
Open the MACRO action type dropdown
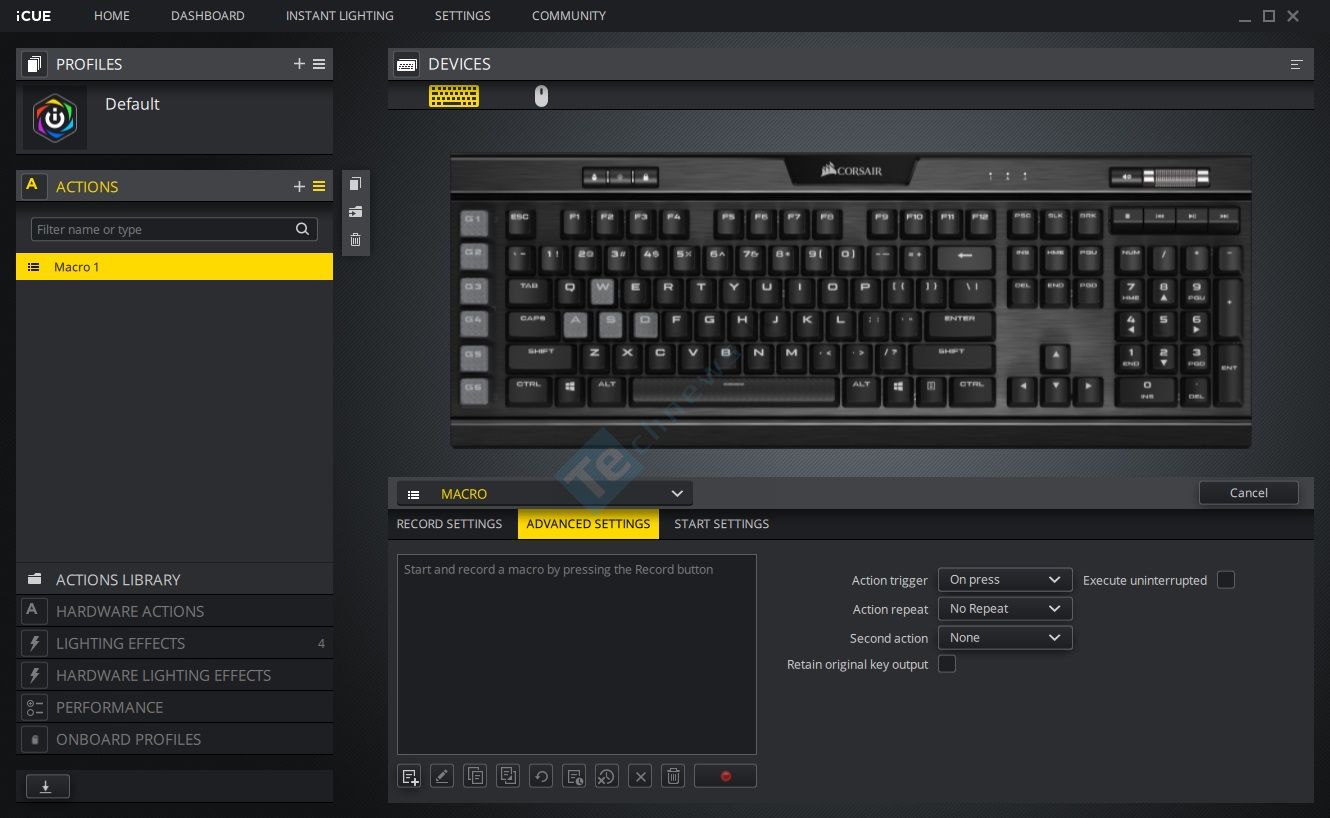pyautogui.click(x=545, y=494)
